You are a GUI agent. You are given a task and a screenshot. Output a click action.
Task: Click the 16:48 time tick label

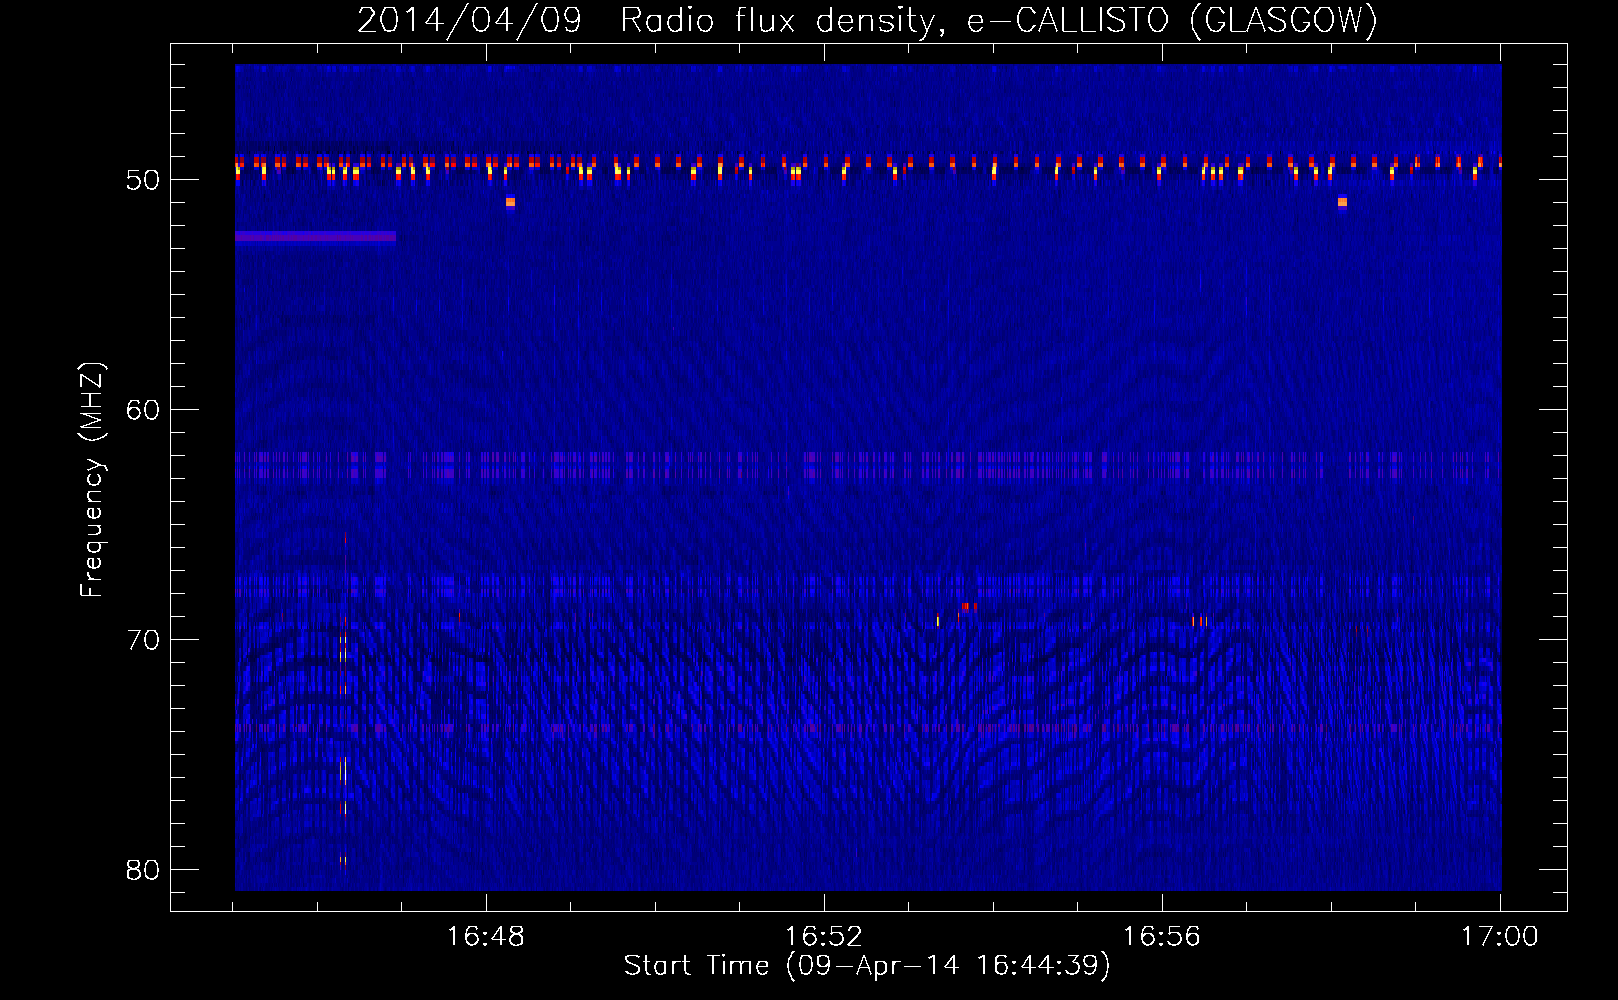click(485, 937)
